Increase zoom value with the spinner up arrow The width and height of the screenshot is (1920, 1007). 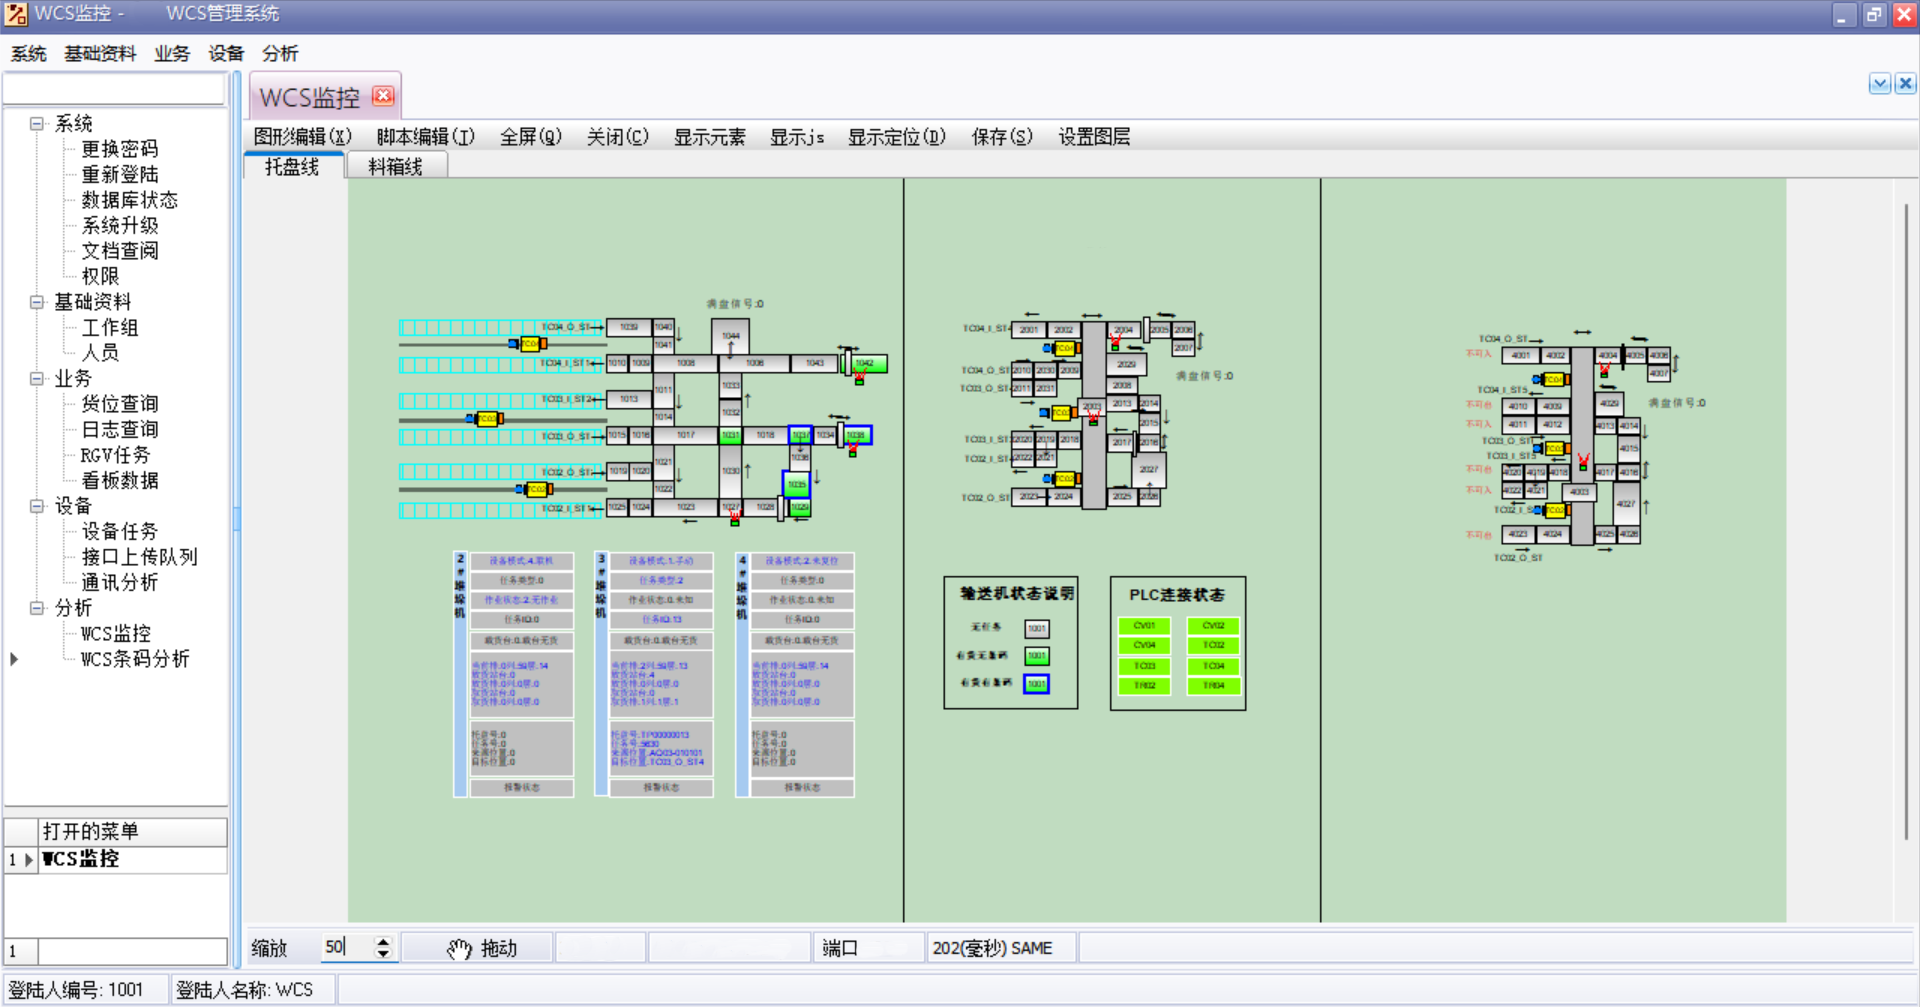tap(383, 941)
